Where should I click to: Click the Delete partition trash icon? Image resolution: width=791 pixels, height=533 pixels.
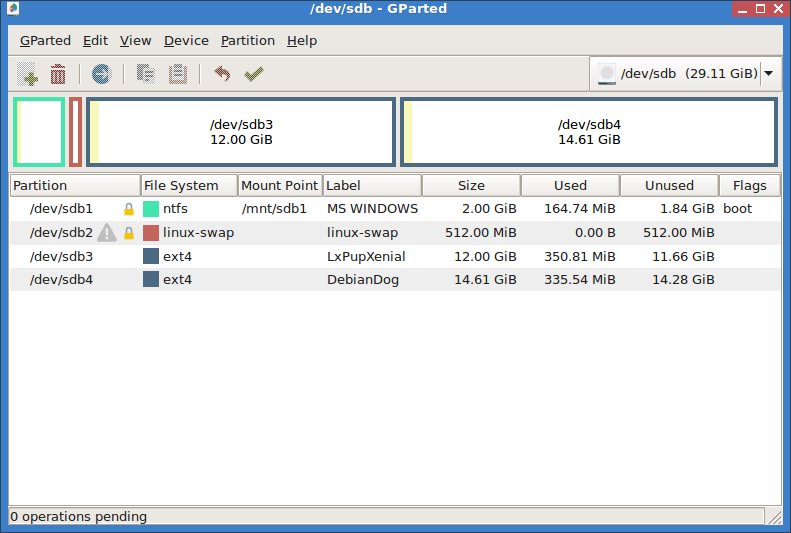(x=58, y=74)
